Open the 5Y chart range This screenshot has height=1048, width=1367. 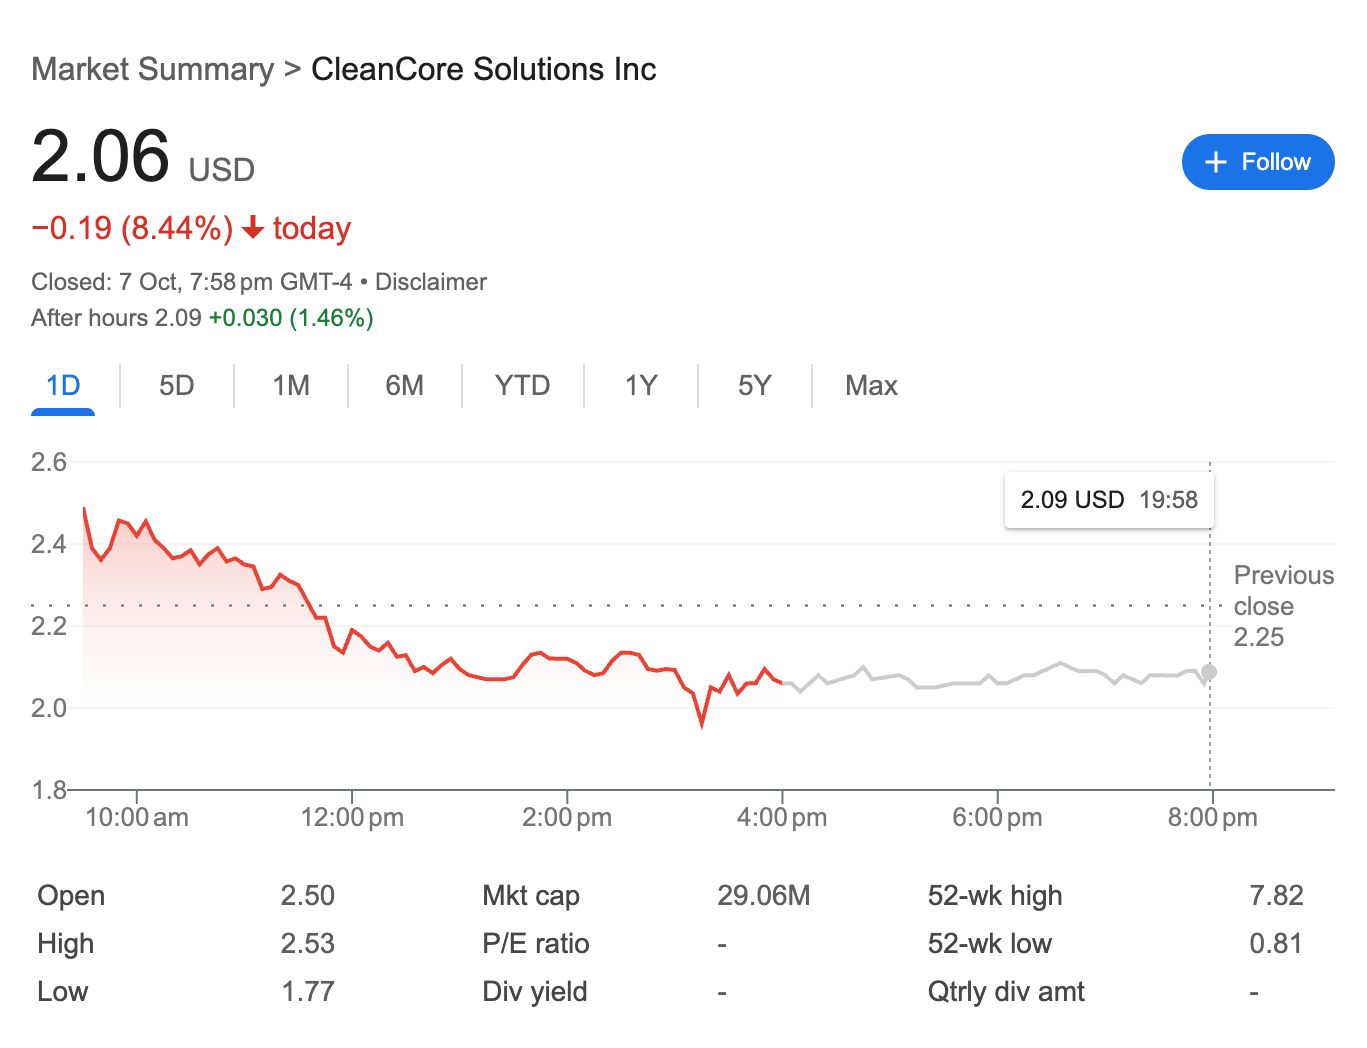pyautogui.click(x=755, y=386)
